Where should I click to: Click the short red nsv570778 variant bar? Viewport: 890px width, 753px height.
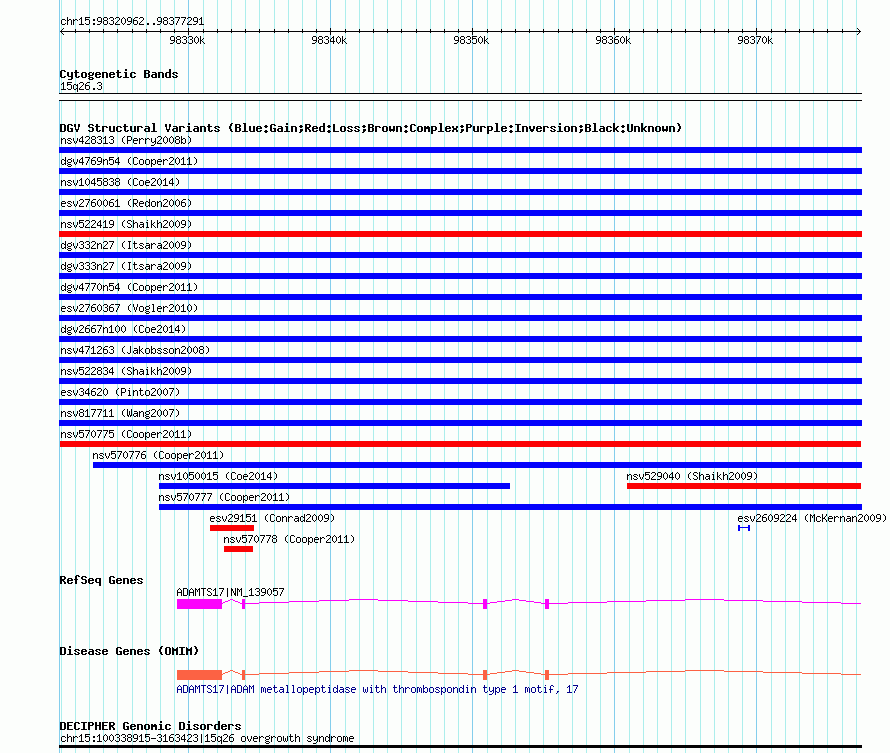[238, 549]
